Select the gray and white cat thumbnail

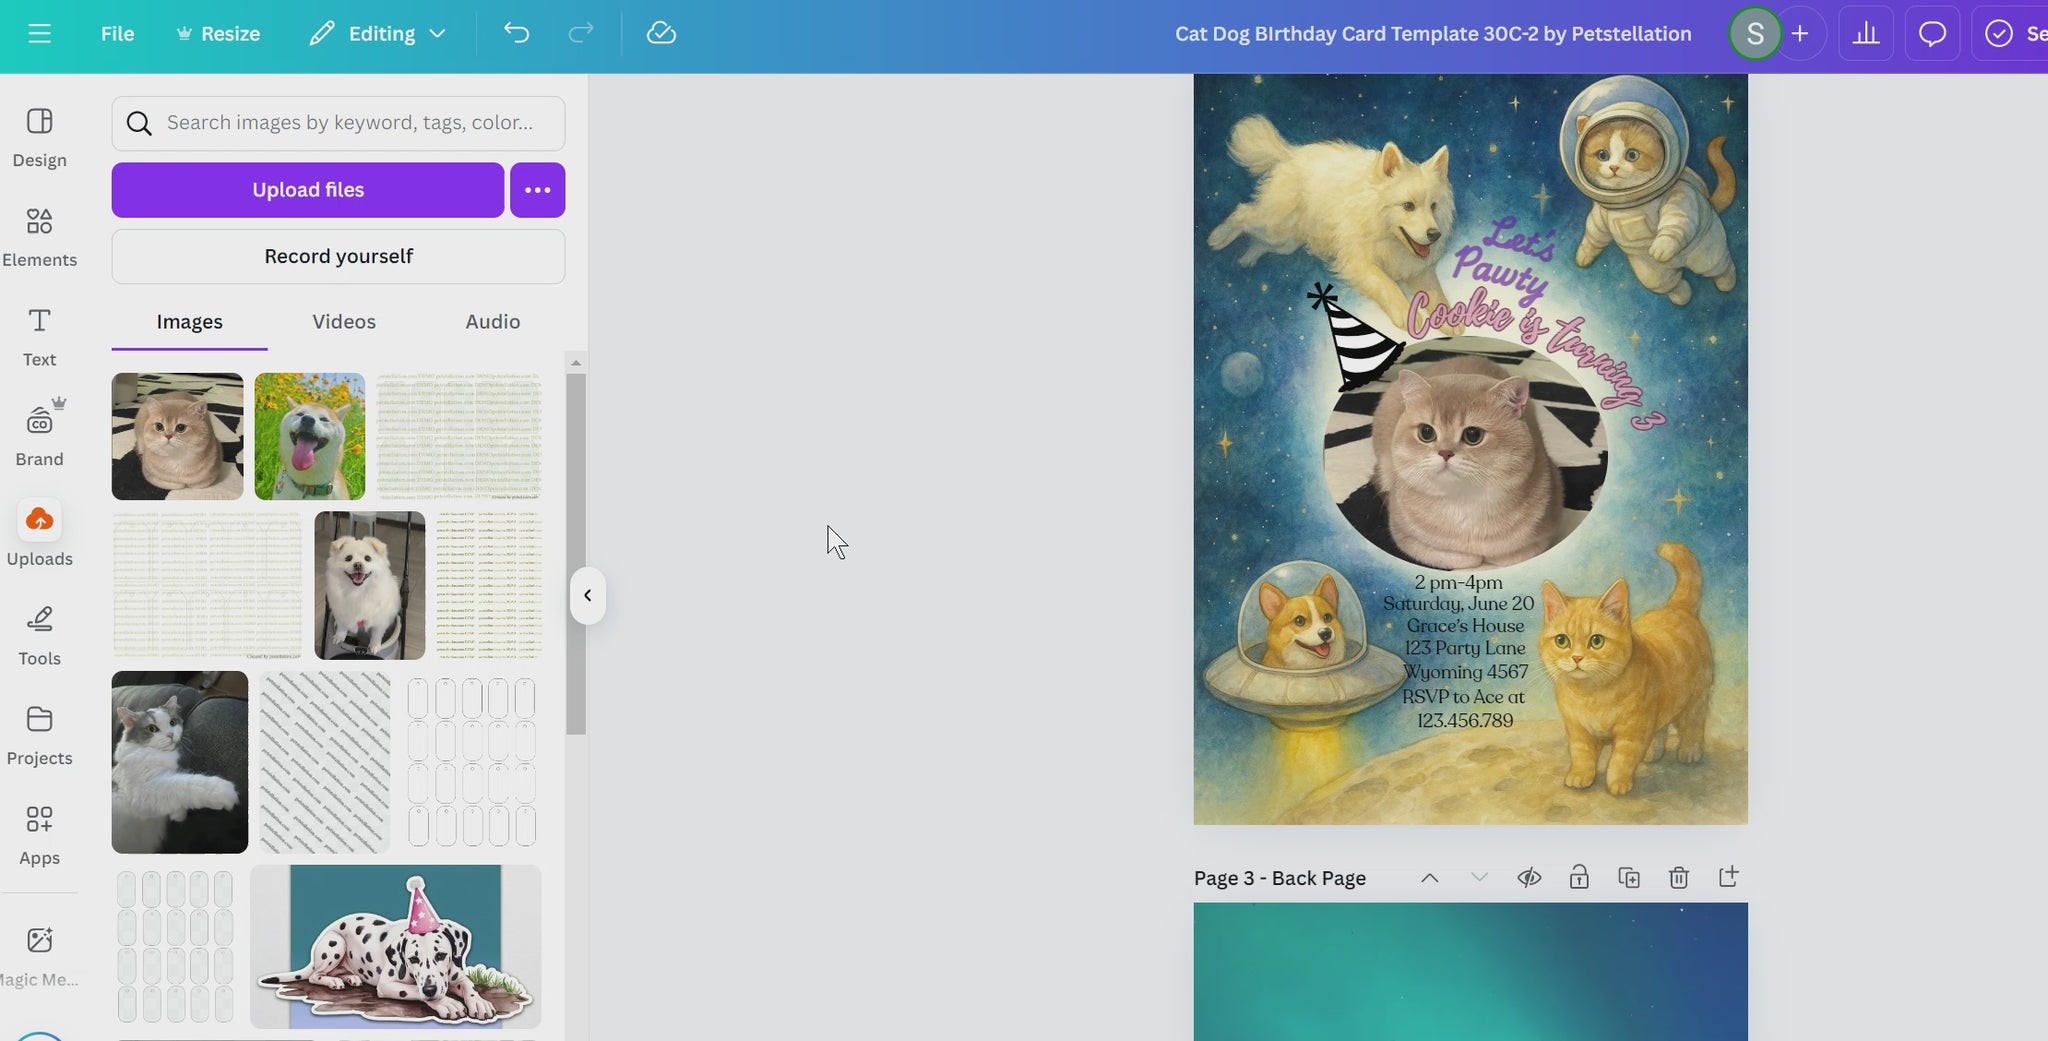tap(179, 762)
